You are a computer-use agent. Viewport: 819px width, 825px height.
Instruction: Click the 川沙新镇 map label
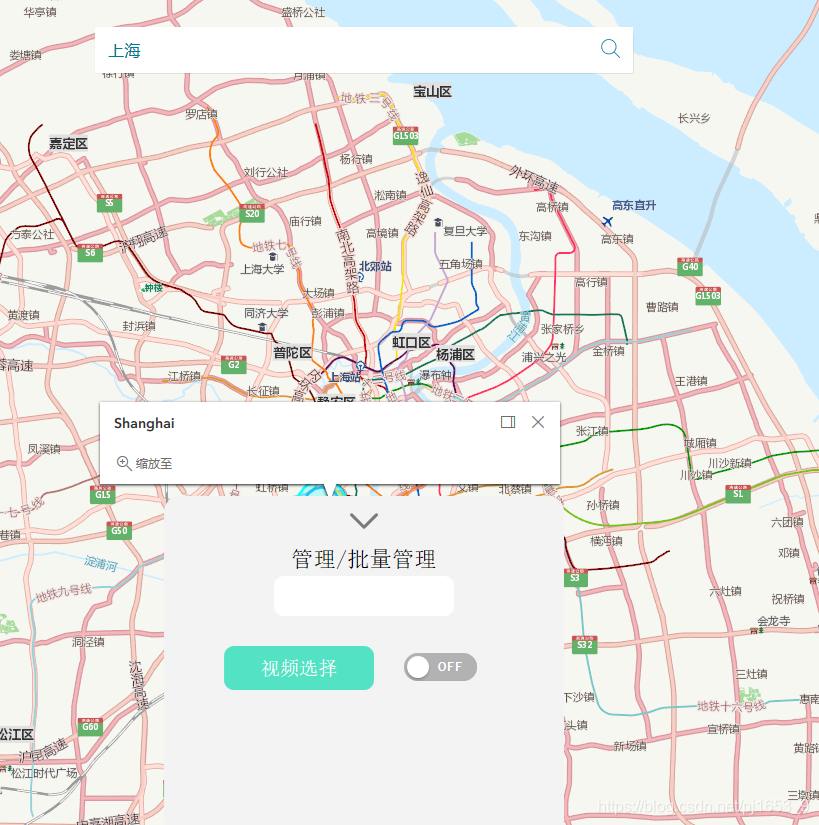730,463
